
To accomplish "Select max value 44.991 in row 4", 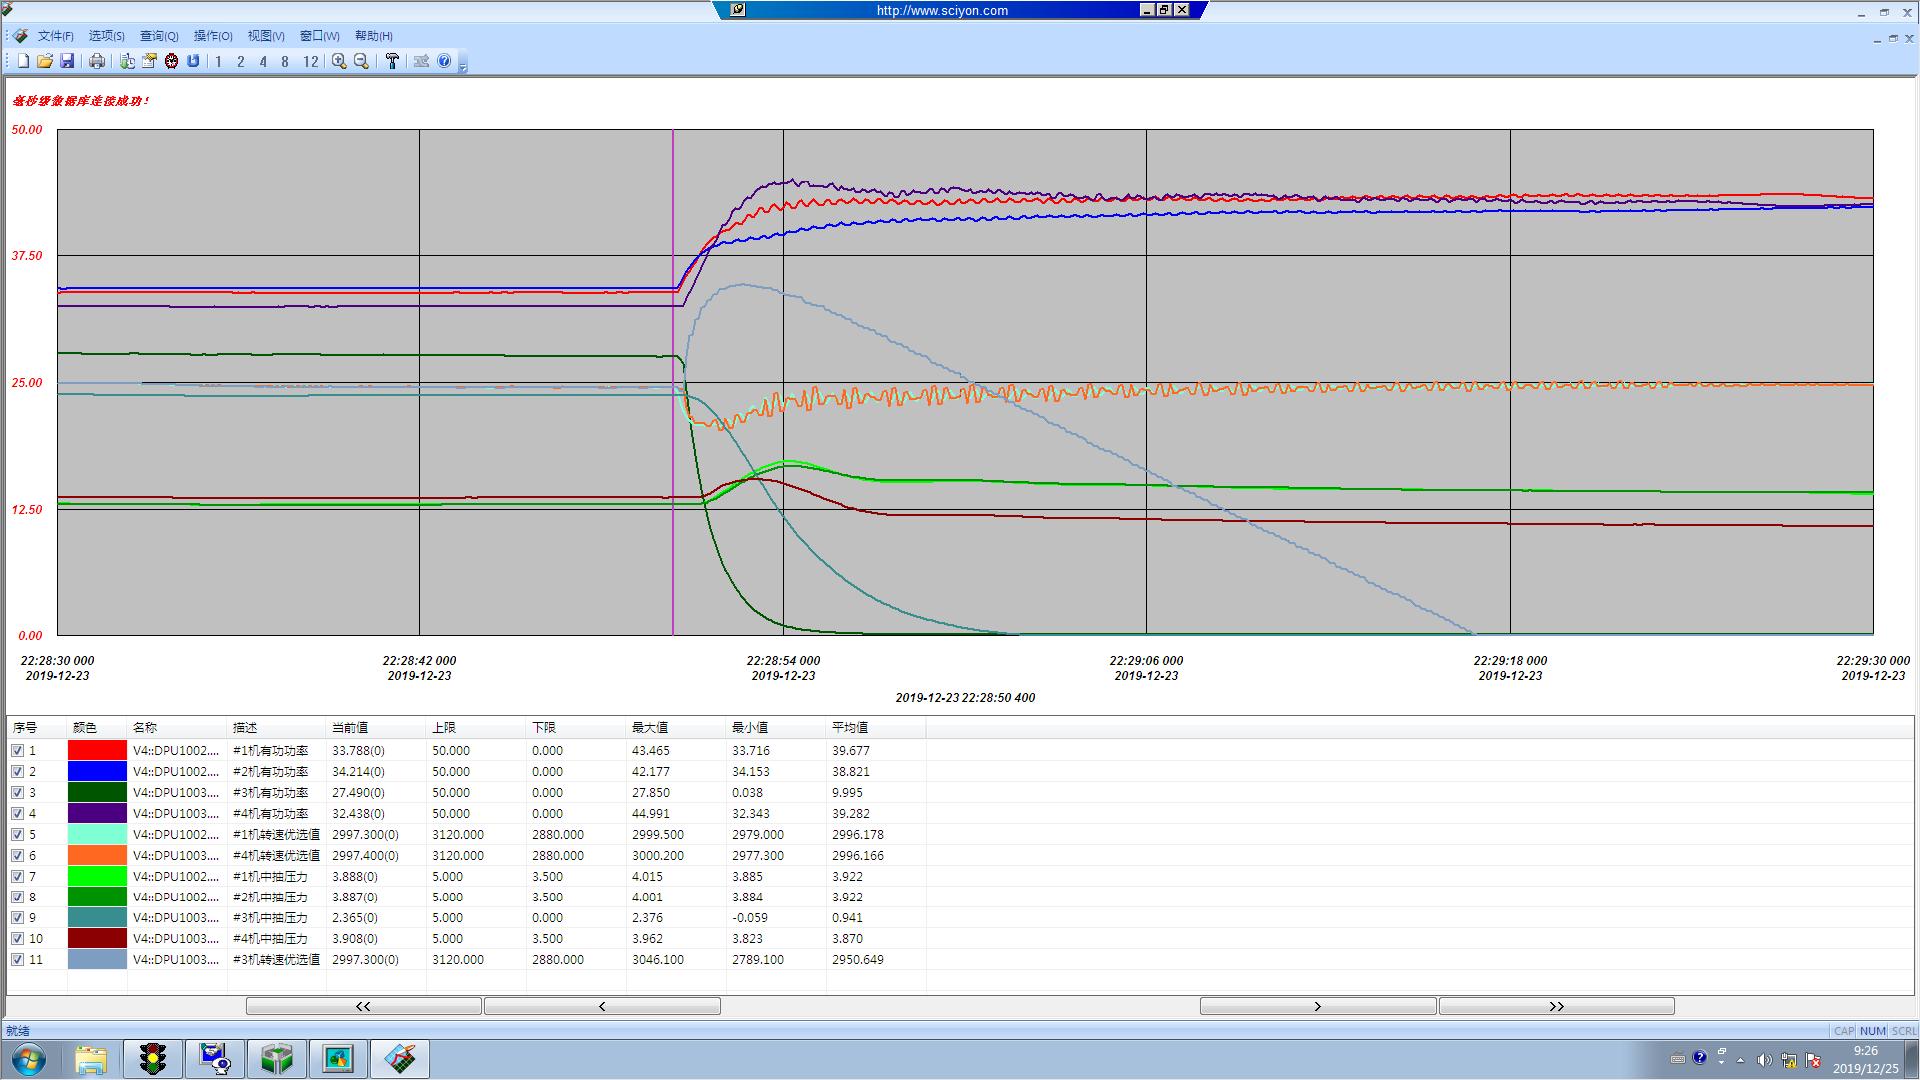I will (651, 813).
